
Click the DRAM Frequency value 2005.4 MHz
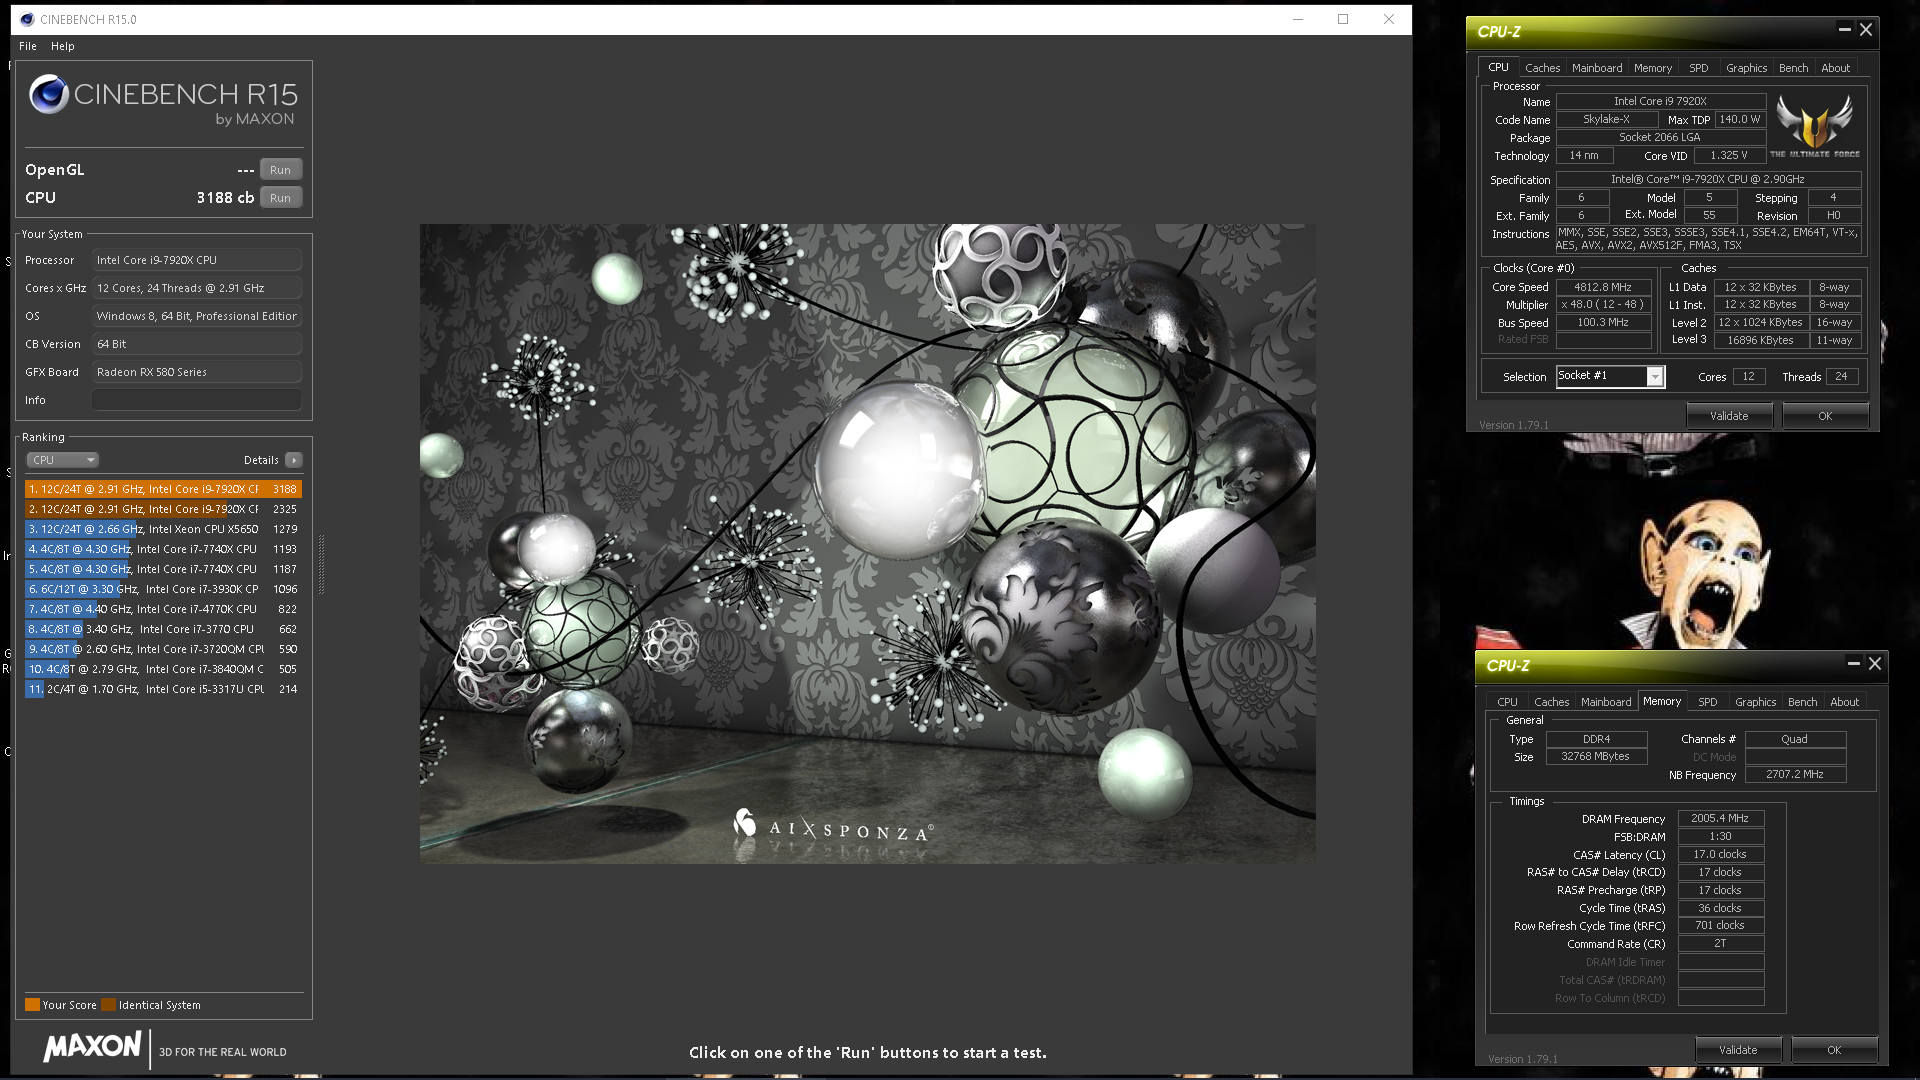(x=1720, y=818)
